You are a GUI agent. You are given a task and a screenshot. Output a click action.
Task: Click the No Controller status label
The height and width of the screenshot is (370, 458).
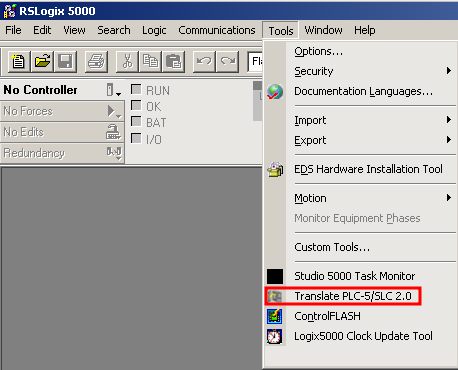click(x=40, y=90)
